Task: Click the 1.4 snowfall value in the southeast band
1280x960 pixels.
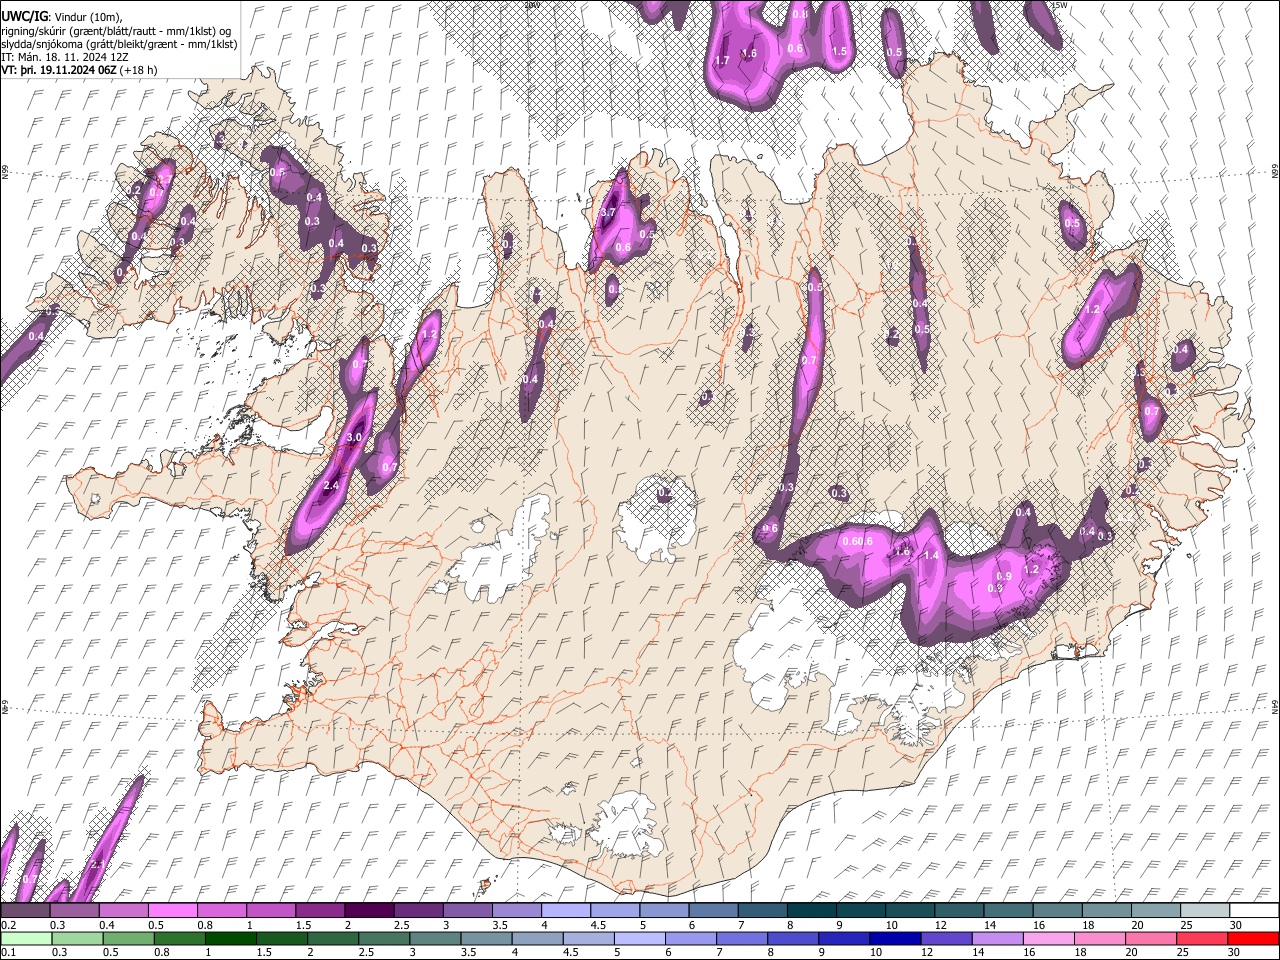Action: coord(931,555)
